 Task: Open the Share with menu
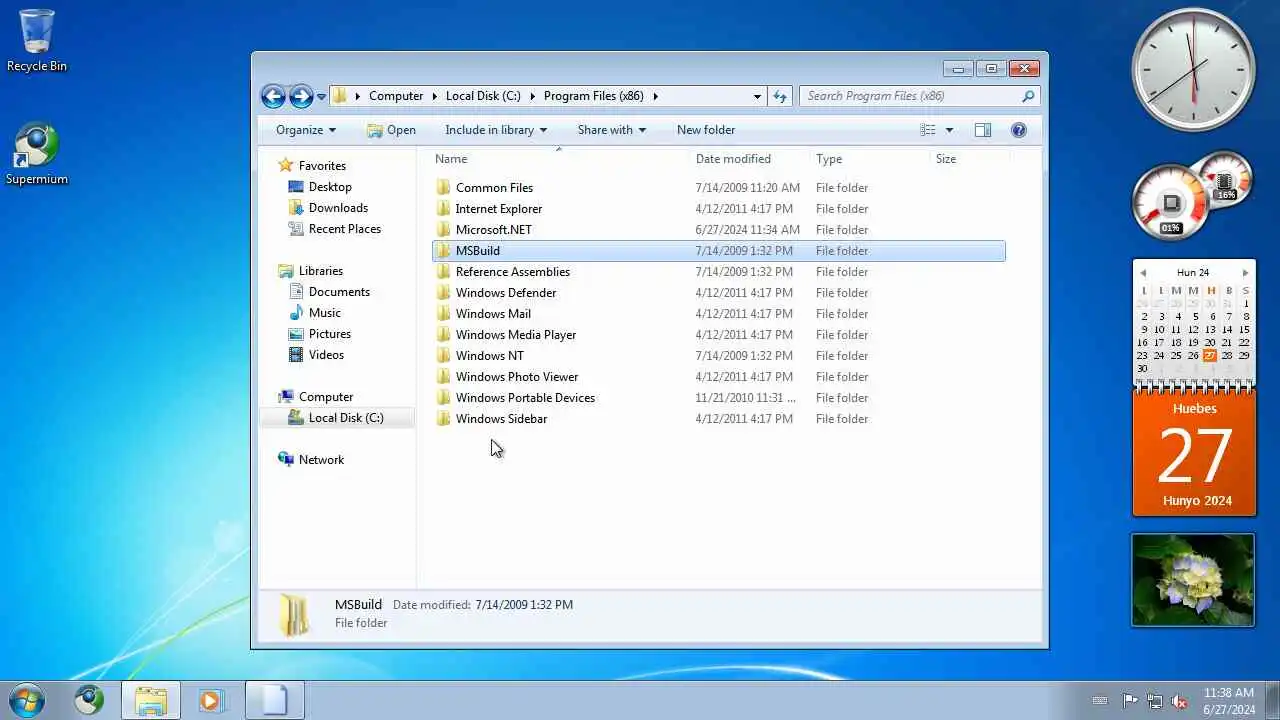(x=611, y=130)
